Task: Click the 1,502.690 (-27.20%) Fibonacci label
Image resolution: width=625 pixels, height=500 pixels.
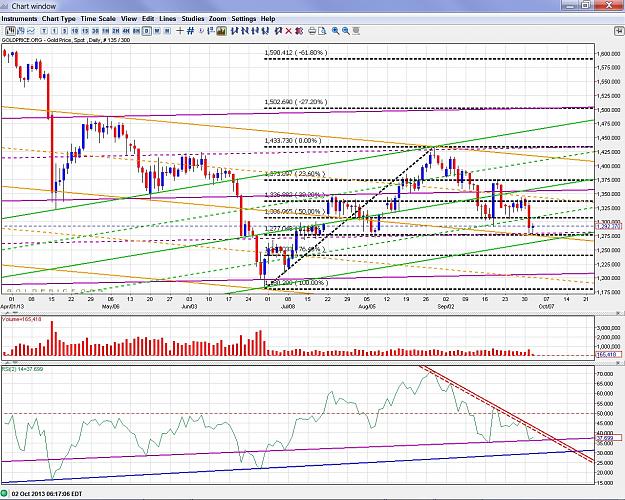Action: (x=296, y=102)
